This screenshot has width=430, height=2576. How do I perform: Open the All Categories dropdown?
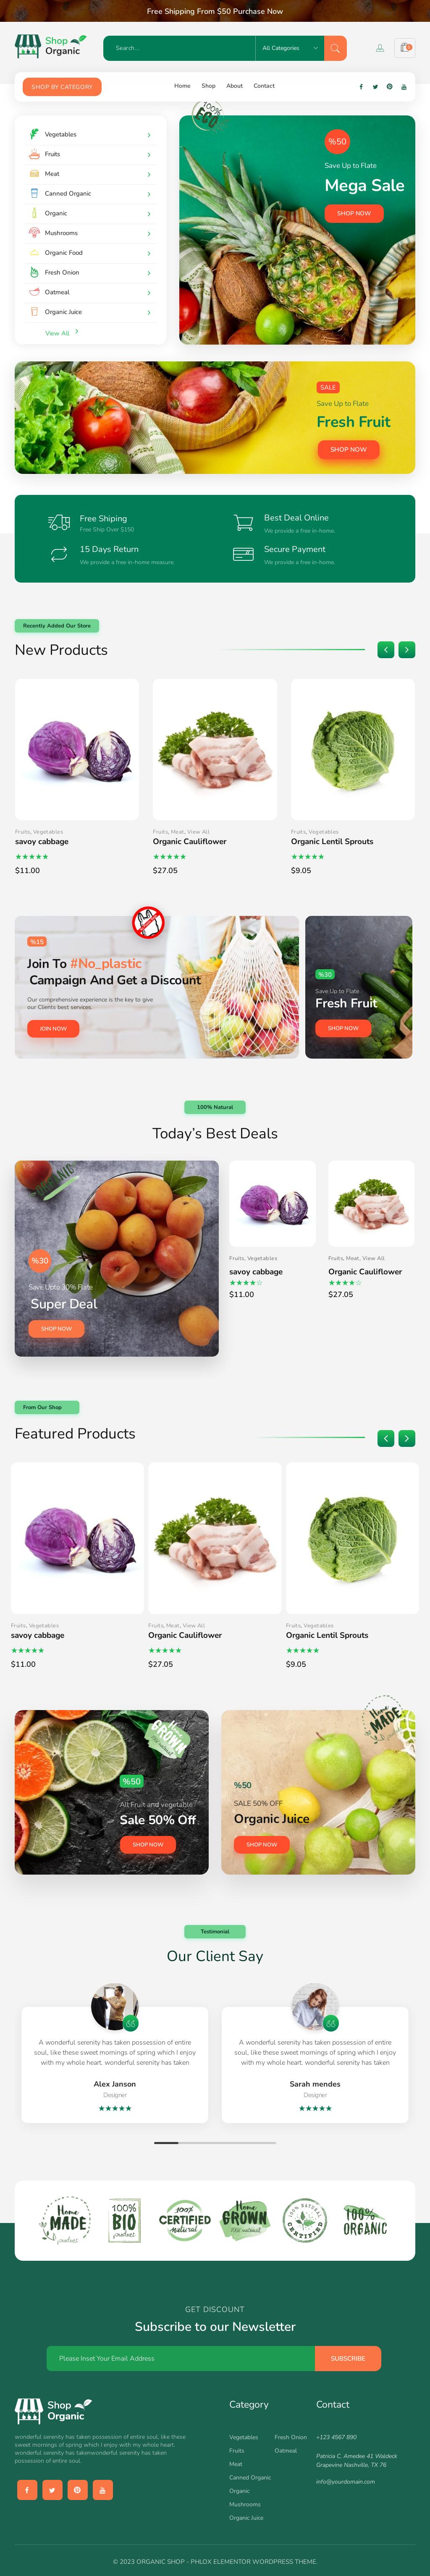tap(290, 48)
